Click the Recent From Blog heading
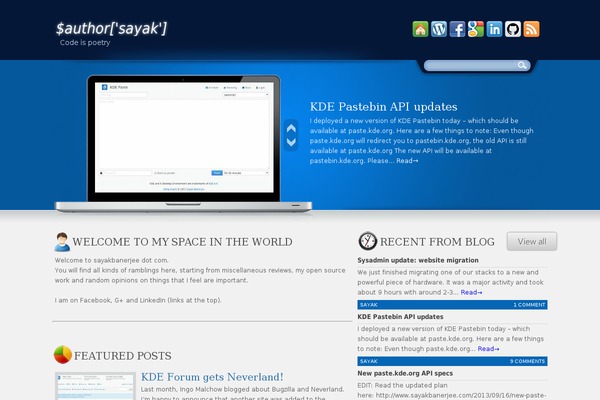This screenshot has width=600, height=400. [x=437, y=242]
